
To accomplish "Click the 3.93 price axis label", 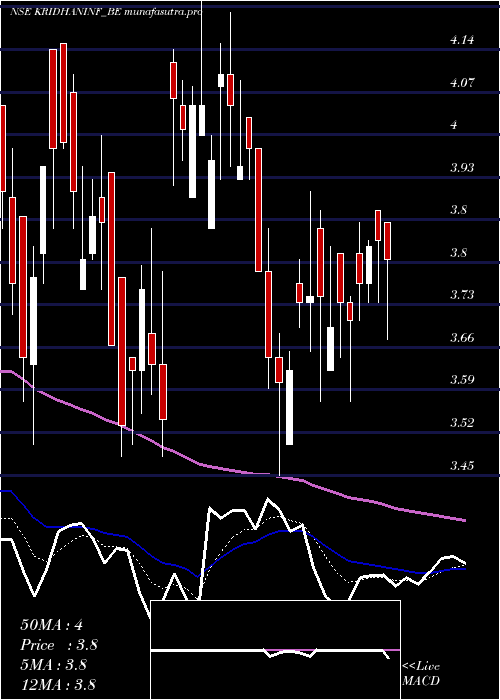I will click(x=462, y=167).
